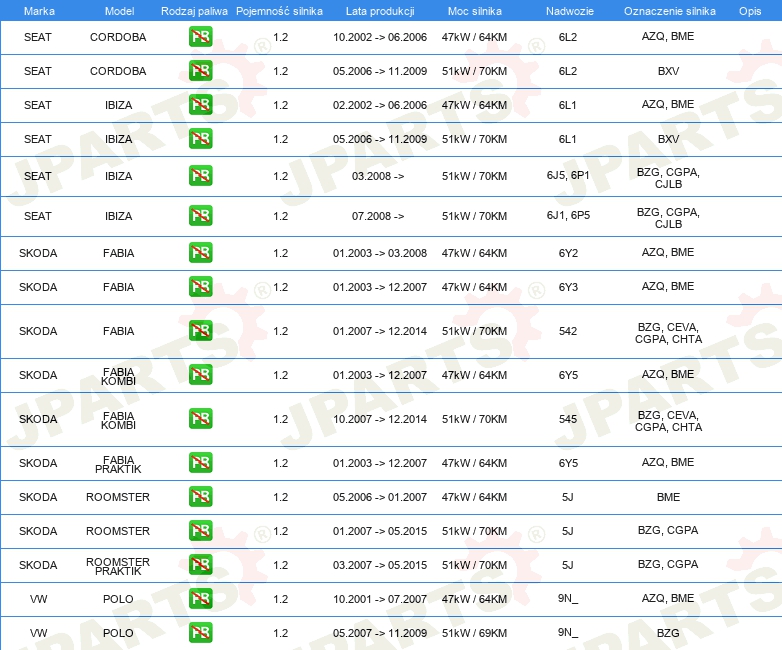Image resolution: width=782 pixels, height=650 pixels.
Task: Click fuel icon in SEAT IBIZA 07.2008 row
Action: point(200,216)
